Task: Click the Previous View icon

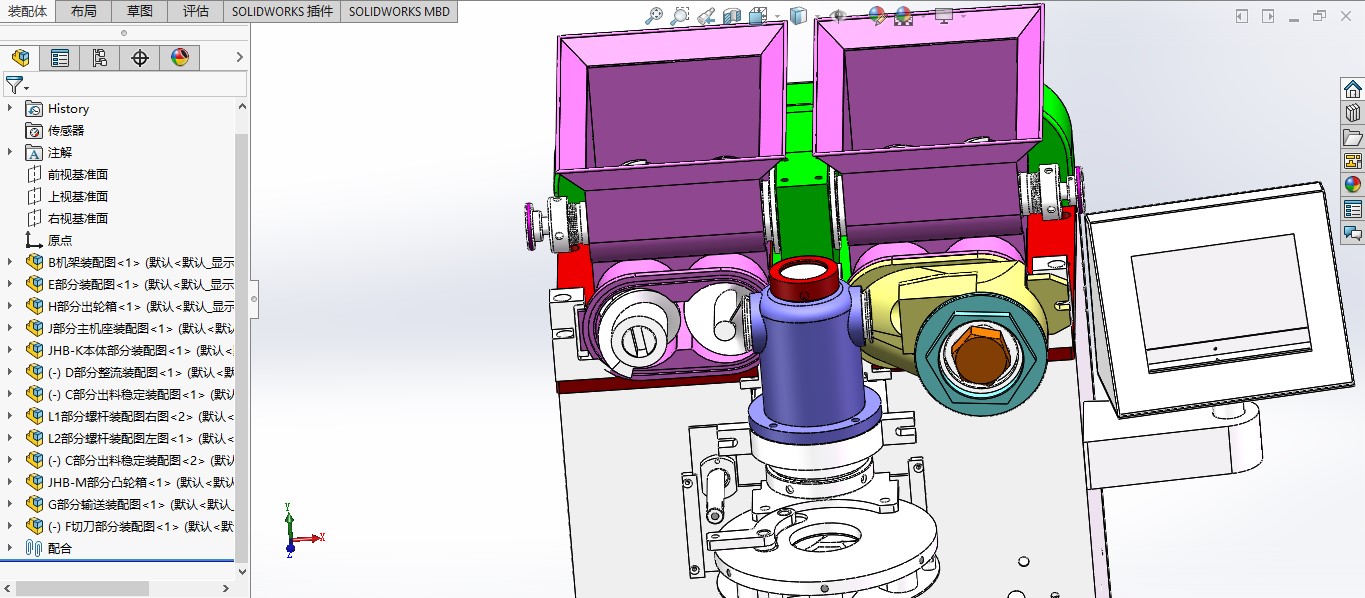Action: (706, 15)
